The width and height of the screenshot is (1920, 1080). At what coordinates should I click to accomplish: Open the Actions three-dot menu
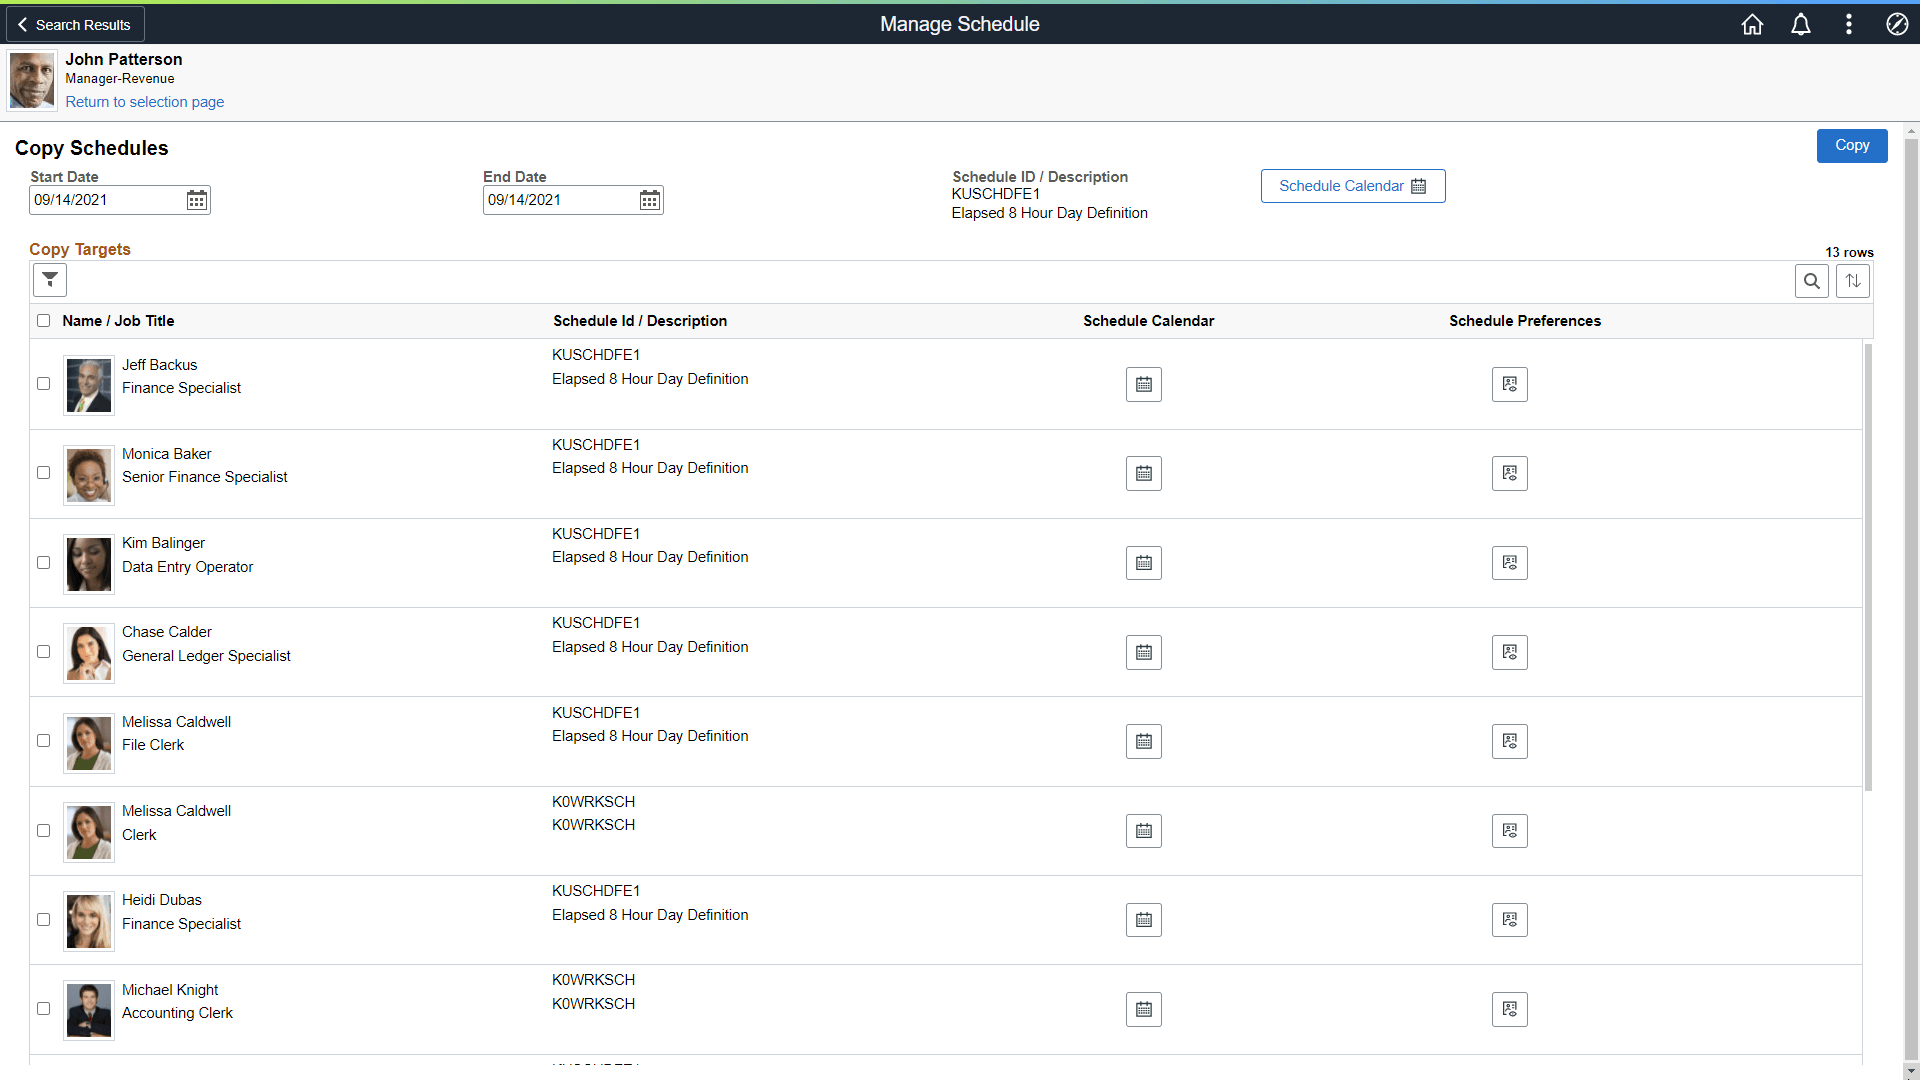[1849, 24]
